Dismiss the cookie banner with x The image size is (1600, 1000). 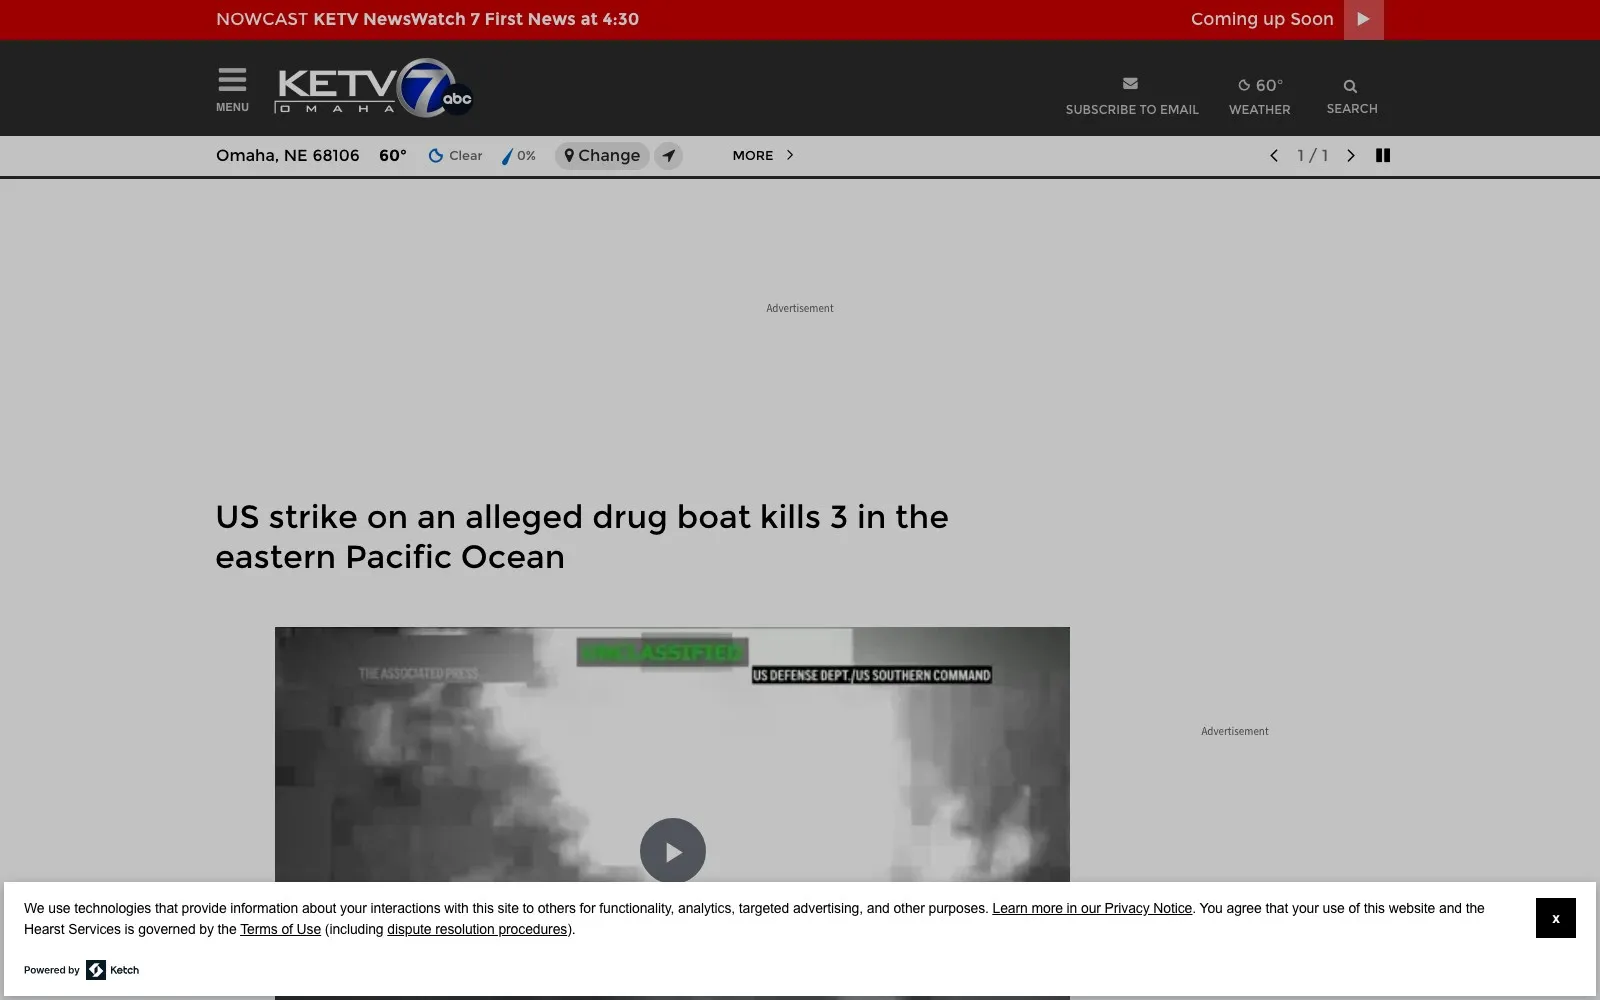pyautogui.click(x=1556, y=918)
